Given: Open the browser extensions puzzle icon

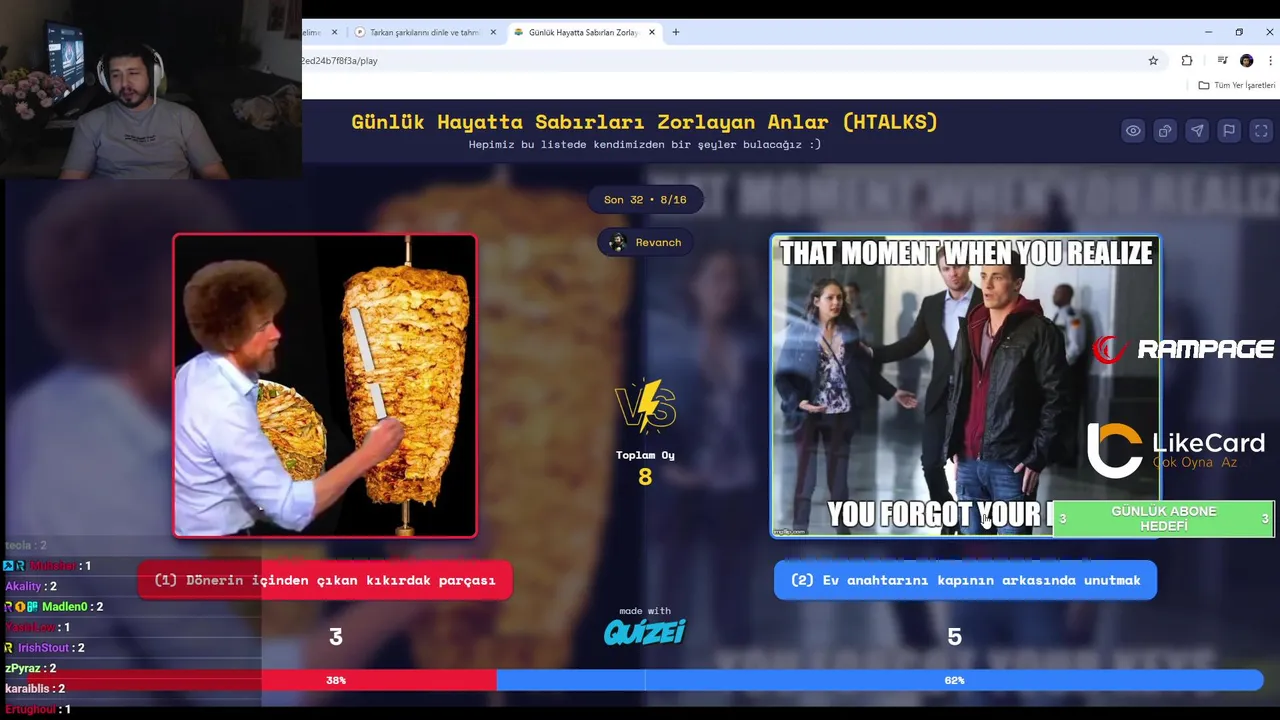Looking at the screenshot, I should pyautogui.click(x=1187, y=61).
